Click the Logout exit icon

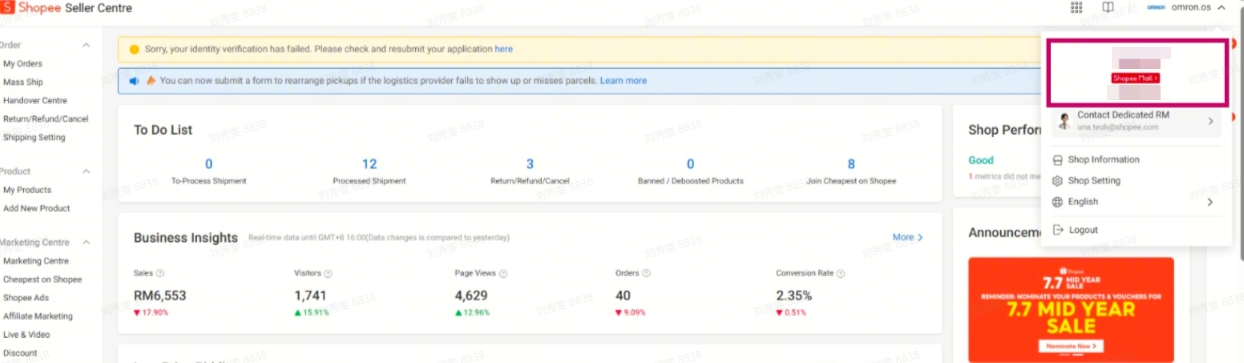[1058, 230]
